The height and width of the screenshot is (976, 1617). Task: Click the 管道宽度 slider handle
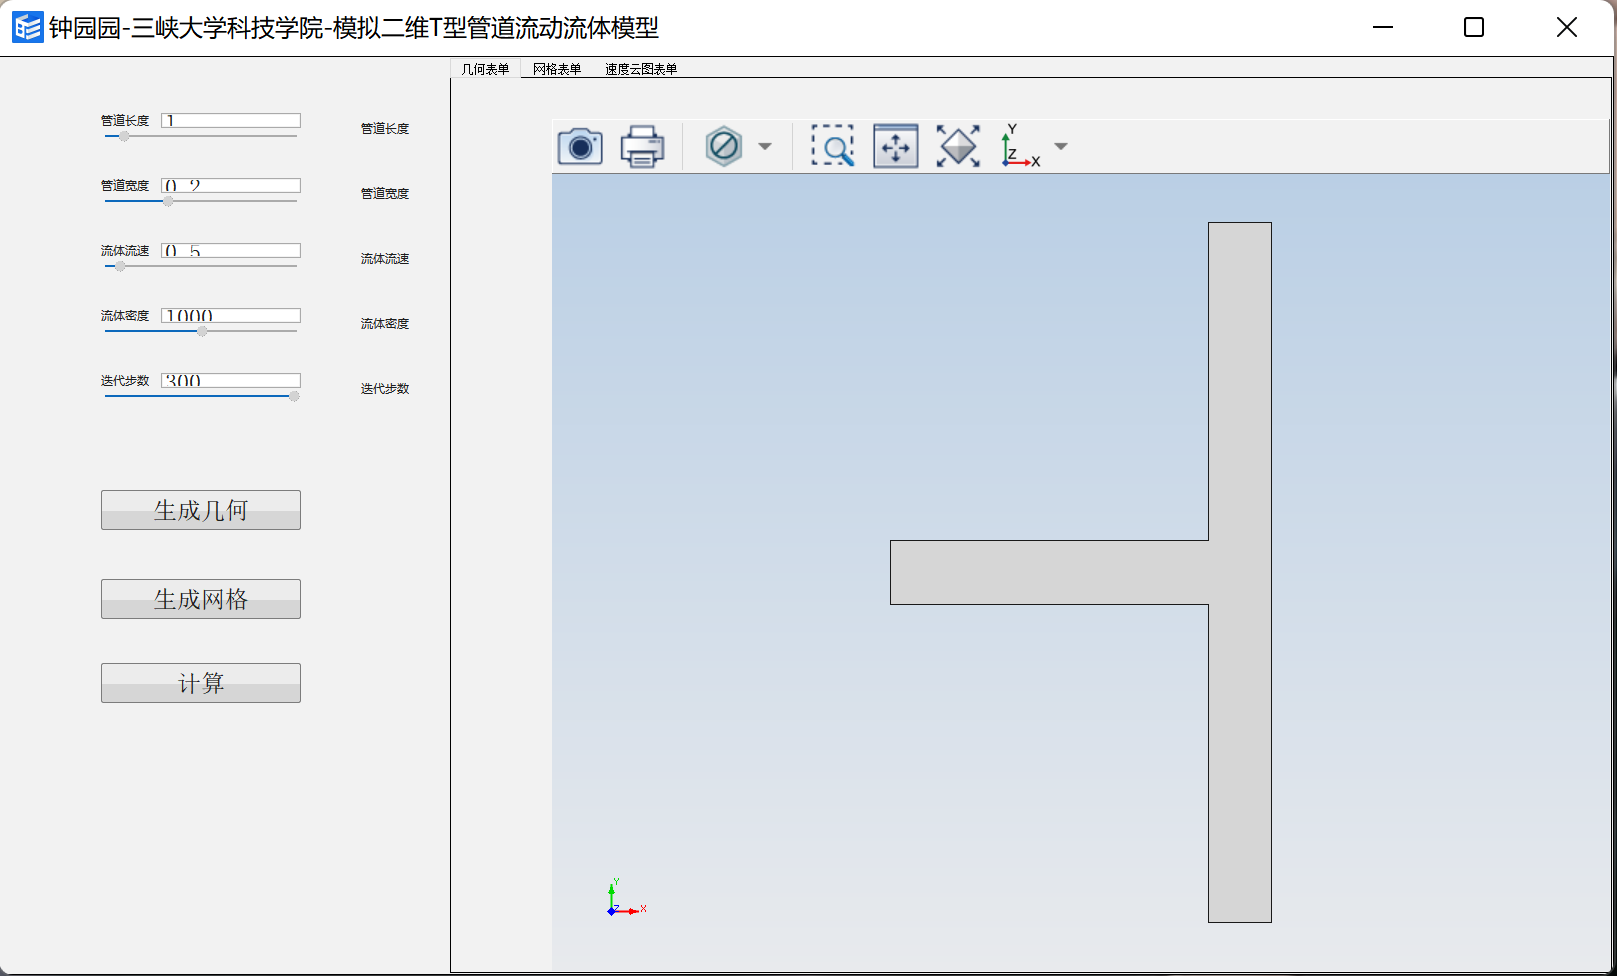click(168, 201)
